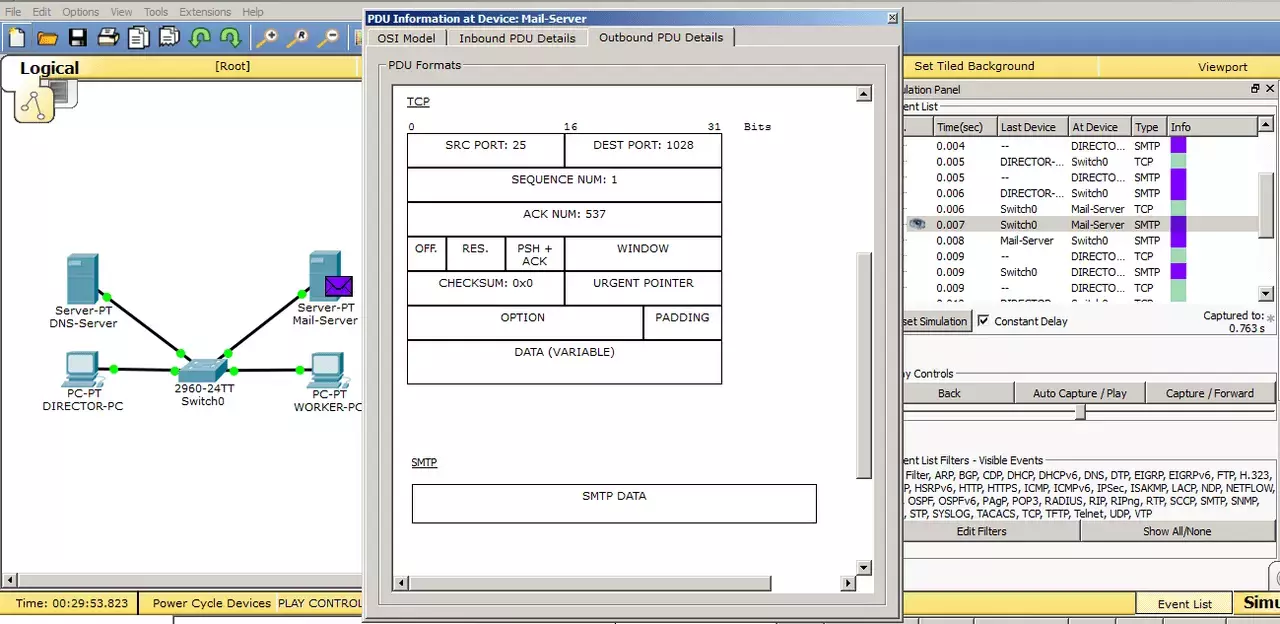
Task: Click the Time(sec) column header
Action: coord(963,127)
